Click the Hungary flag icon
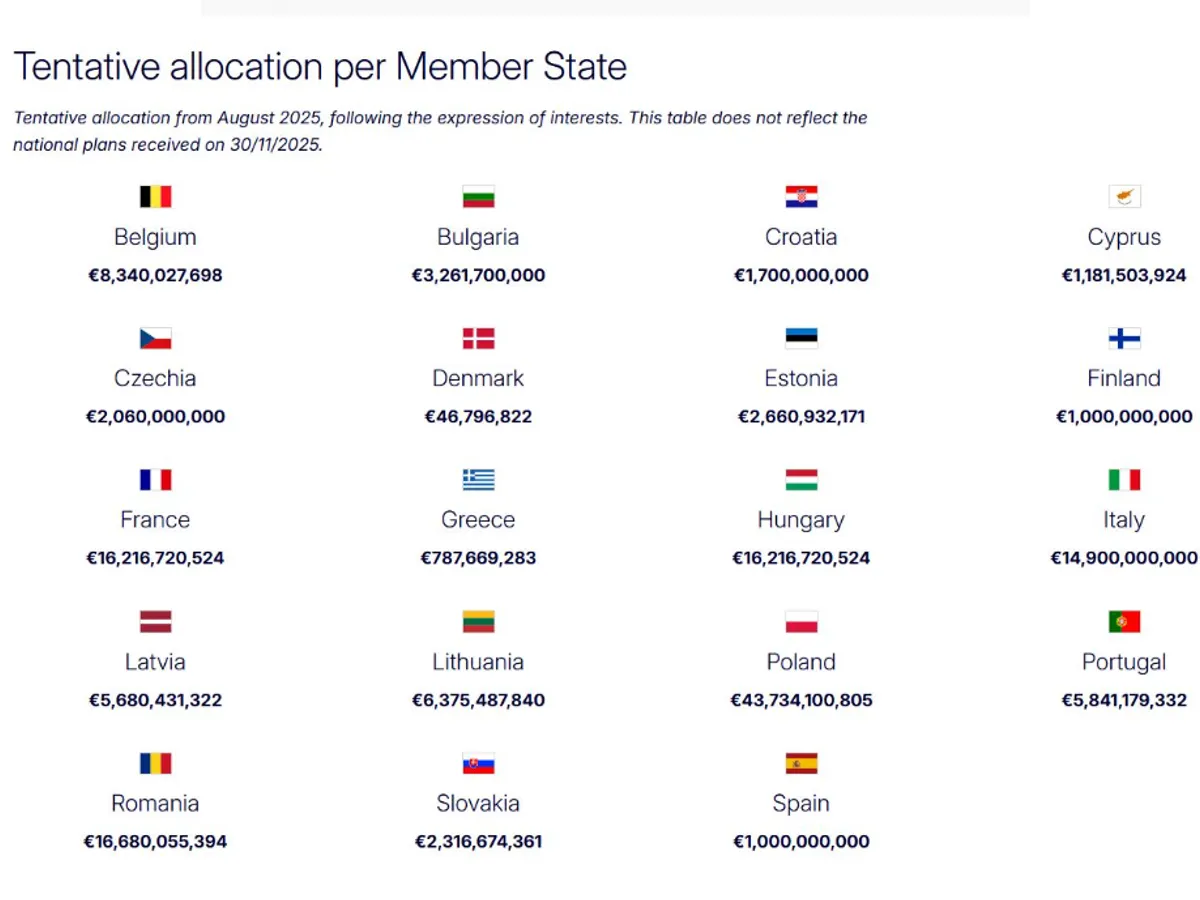 (x=801, y=480)
